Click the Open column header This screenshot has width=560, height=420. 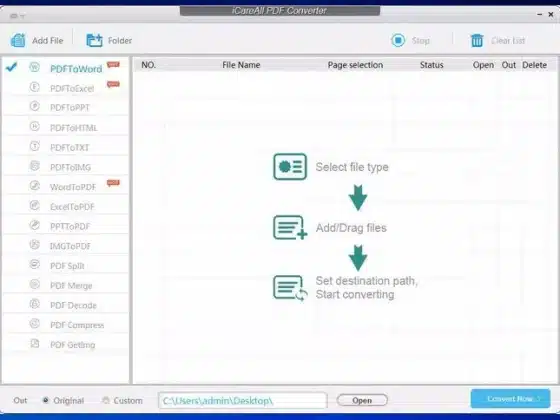[483, 65]
